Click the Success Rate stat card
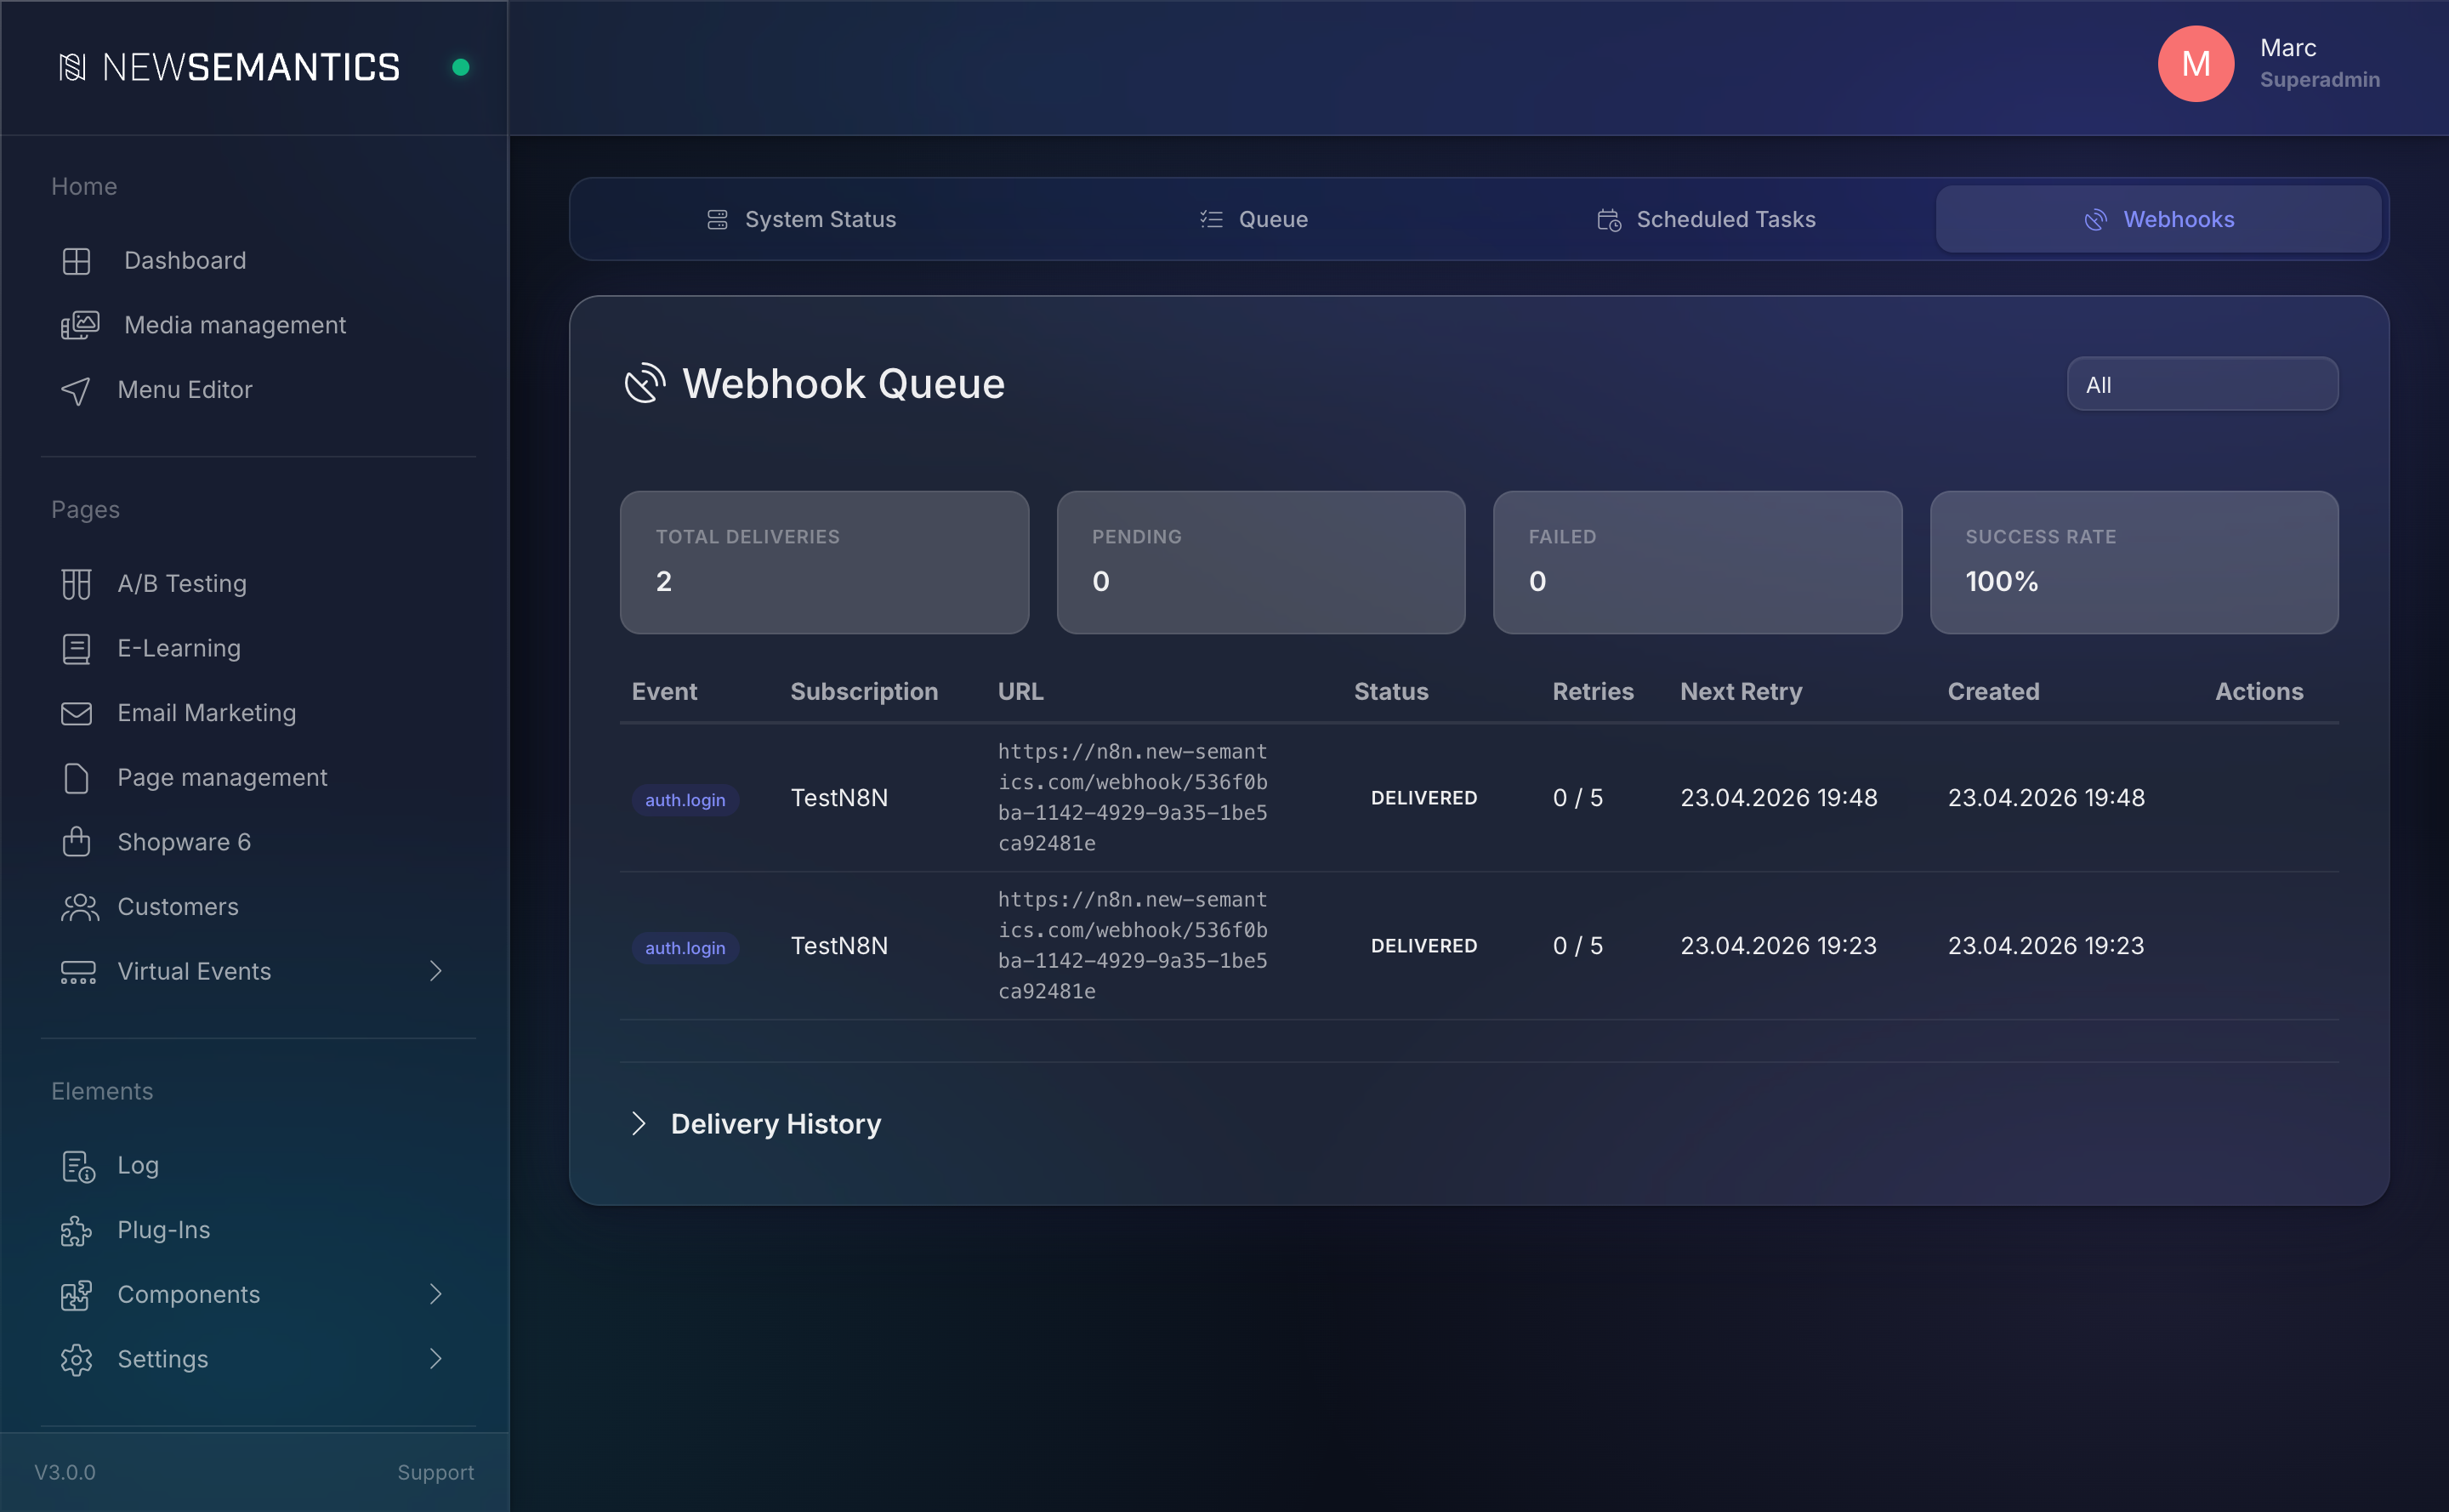The width and height of the screenshot is (2449, 1512). pyautogui.click(x=2134, y=562)
